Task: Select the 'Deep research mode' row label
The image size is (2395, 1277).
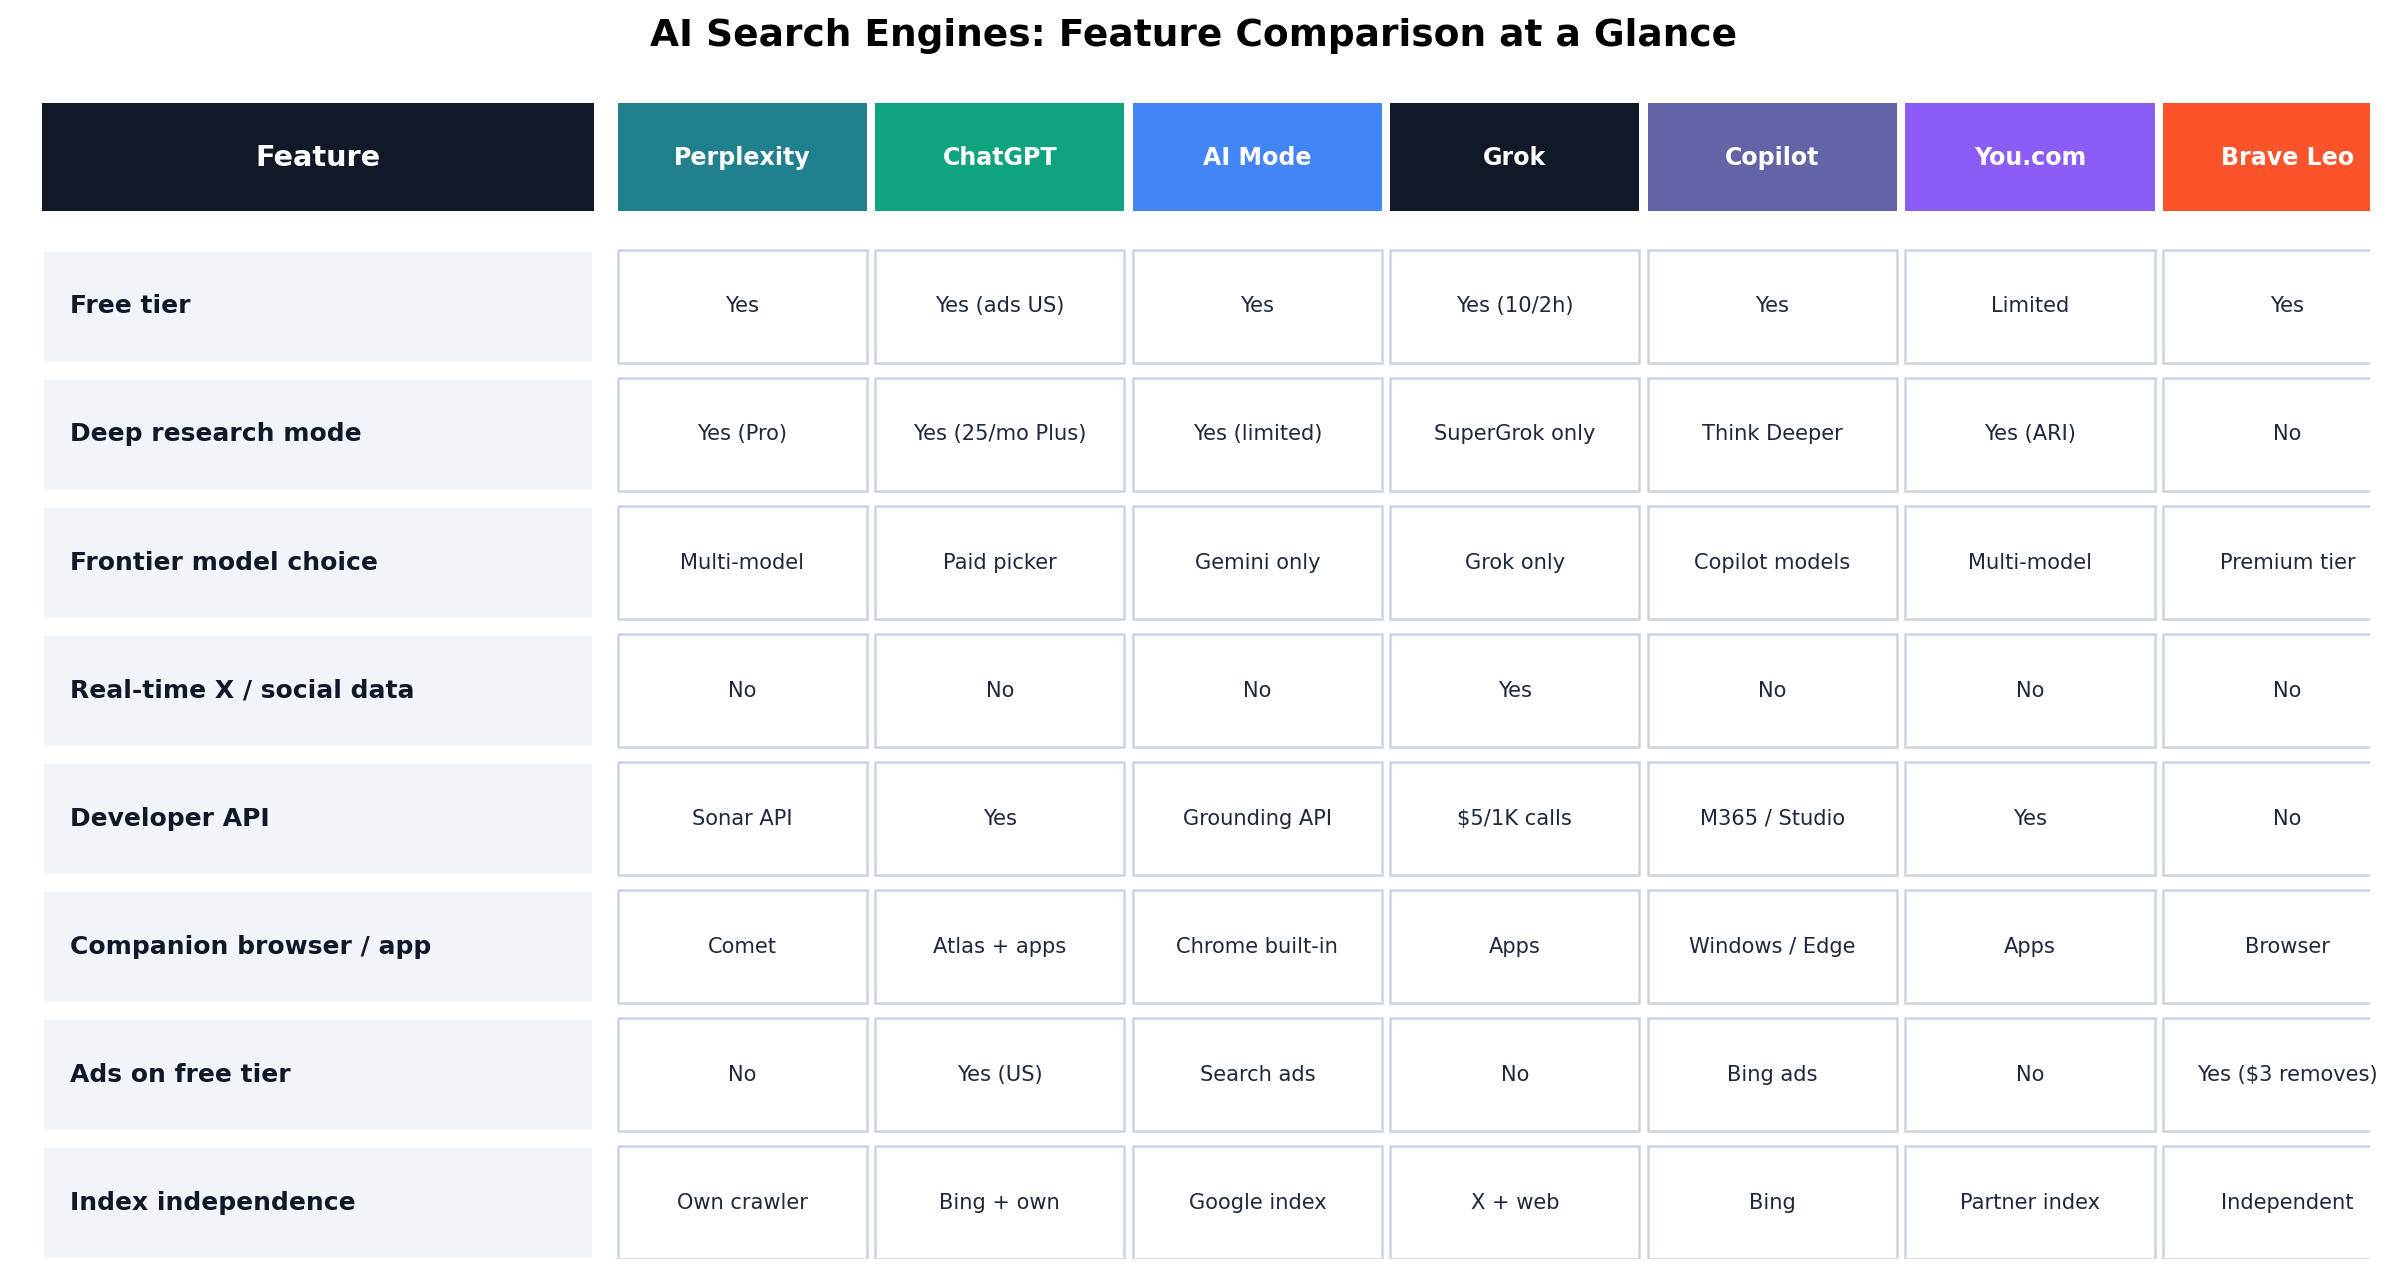Action: pyautogui.click(x=318, y=434)
